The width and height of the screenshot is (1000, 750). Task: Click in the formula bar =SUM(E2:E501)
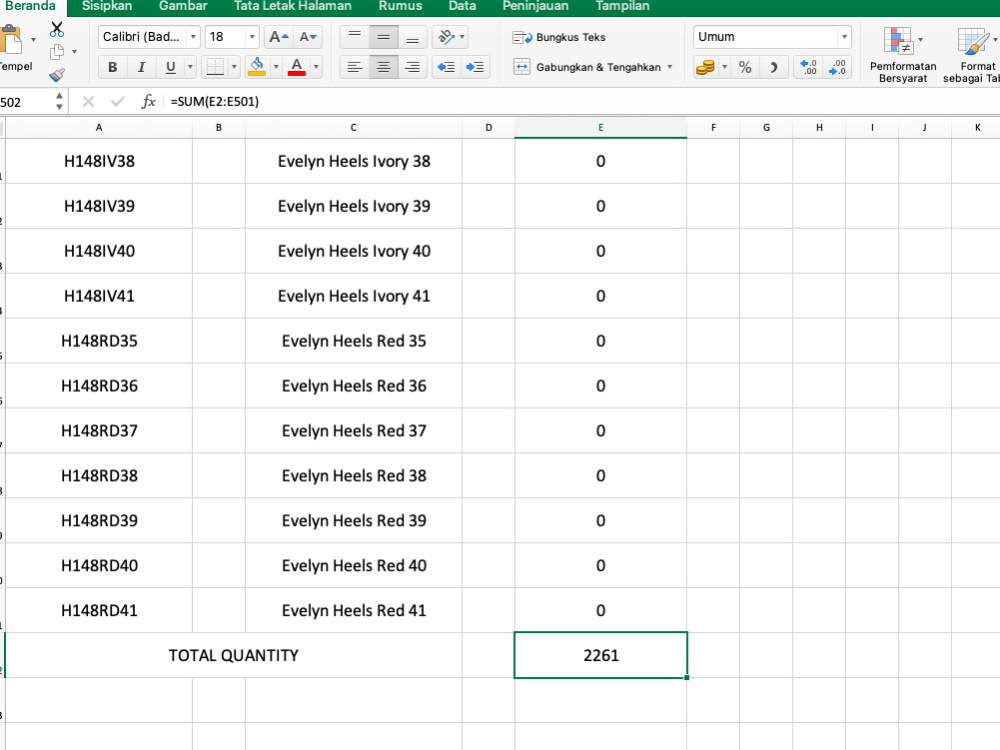pos(580,101)
